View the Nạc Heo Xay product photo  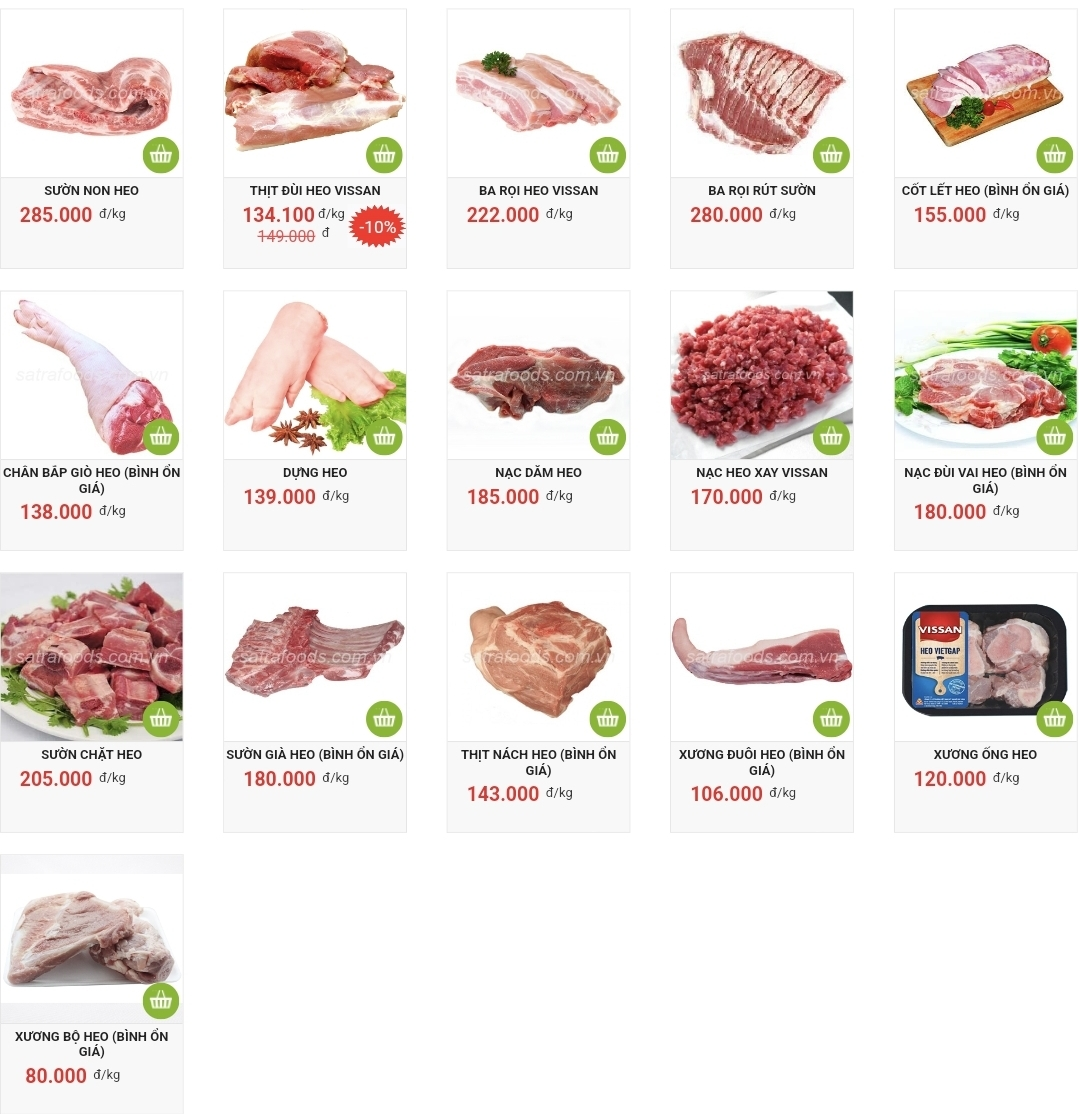coord(761,375)
